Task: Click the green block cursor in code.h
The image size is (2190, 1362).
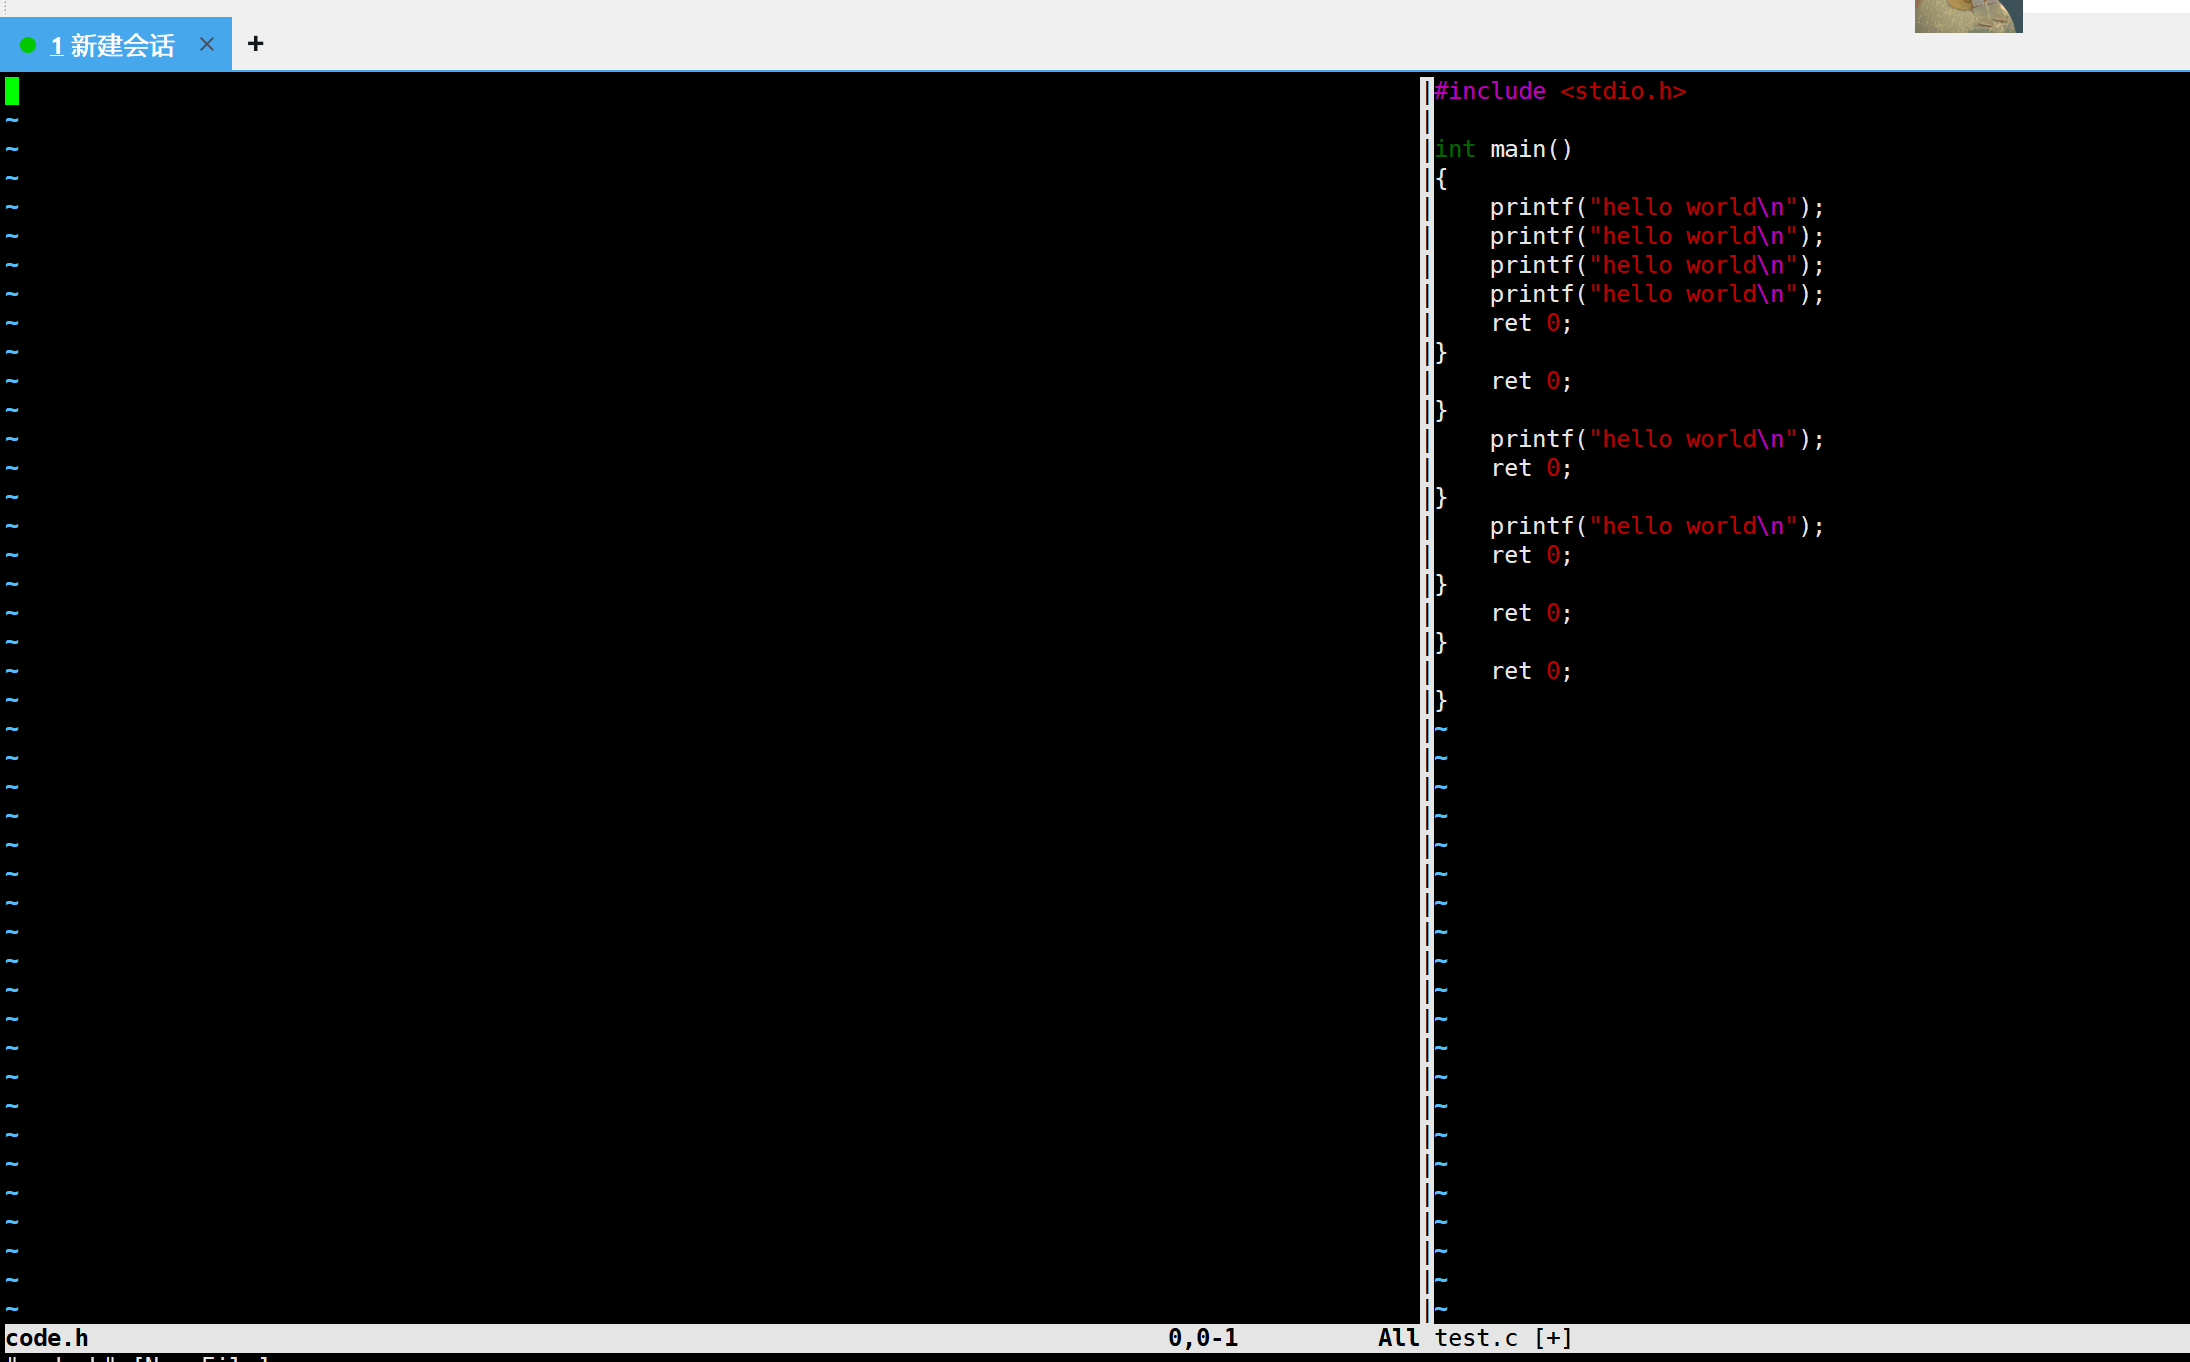Action: [12, 91]
